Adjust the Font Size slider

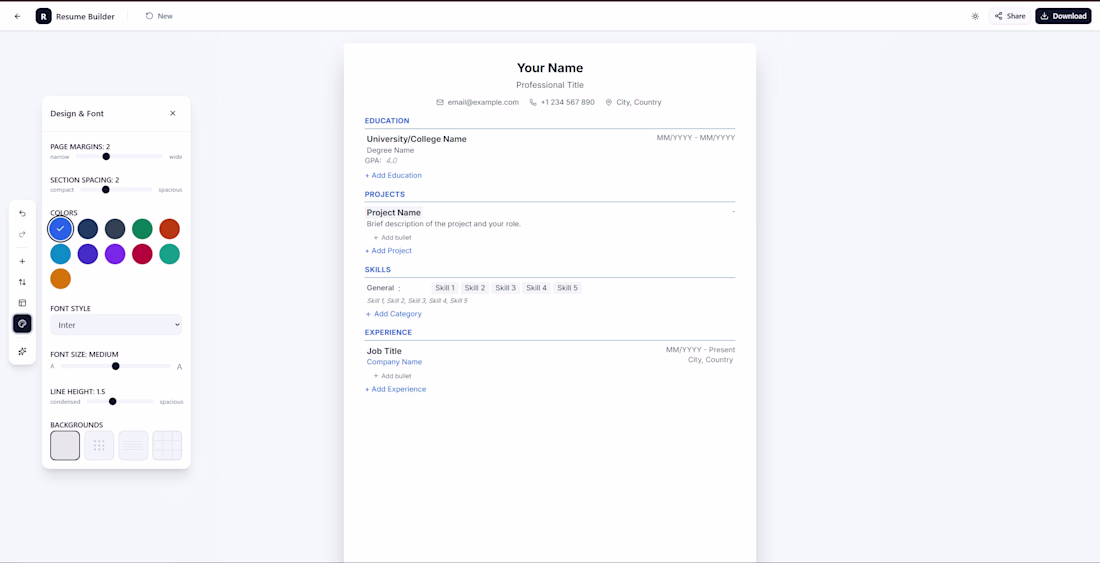pos(116,366)
